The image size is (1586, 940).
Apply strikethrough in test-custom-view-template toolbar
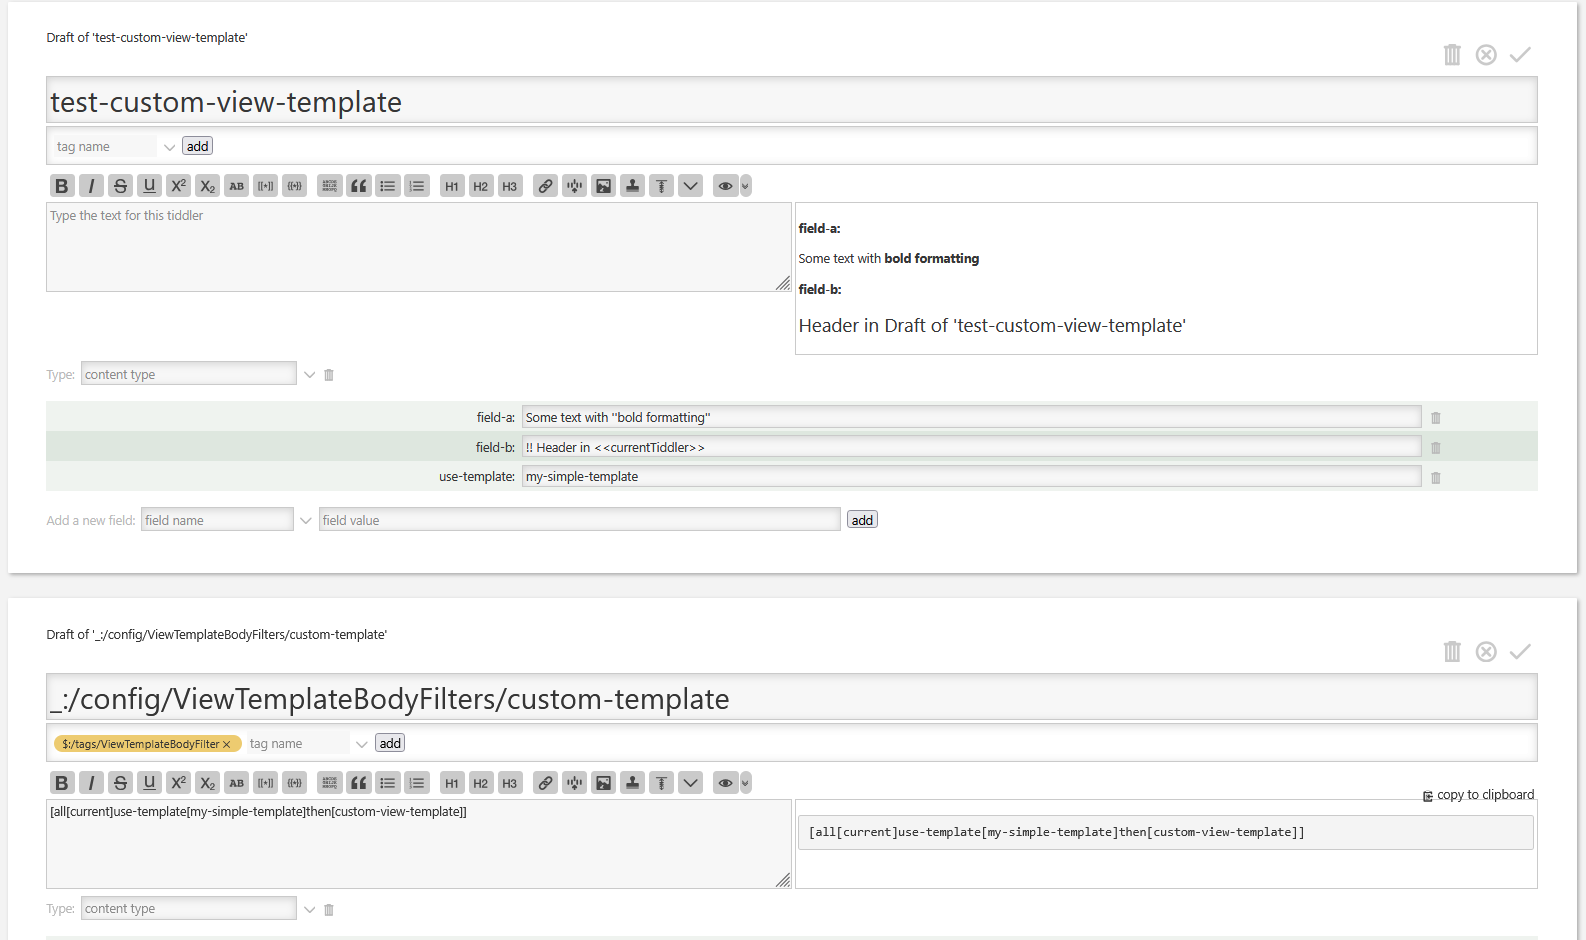[120, 186]
